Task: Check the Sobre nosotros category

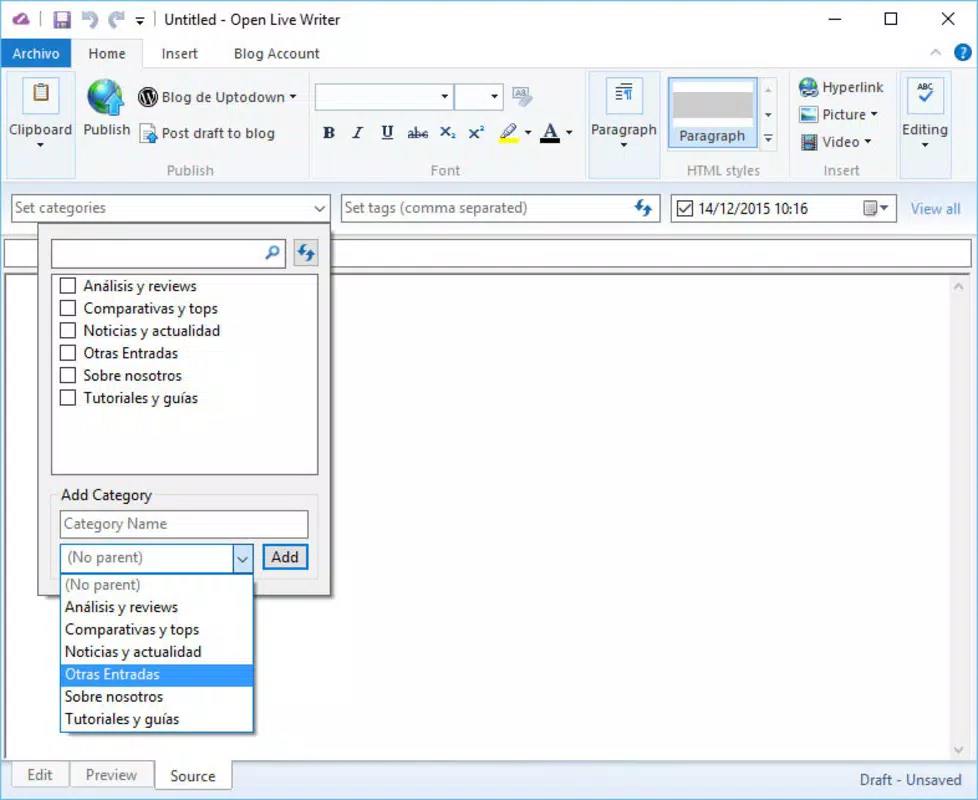Action: tap(68, 375)
